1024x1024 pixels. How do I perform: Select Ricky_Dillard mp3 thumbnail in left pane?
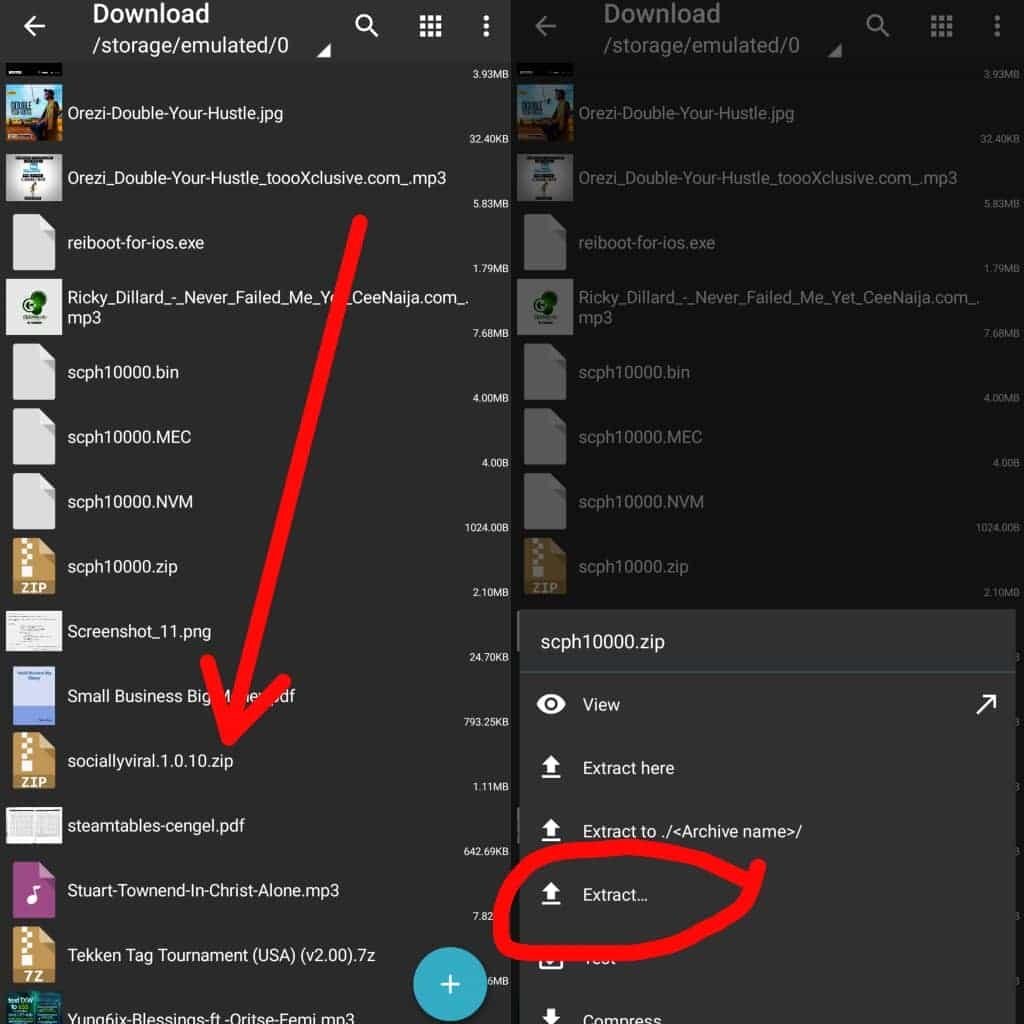tap(34, 307)
